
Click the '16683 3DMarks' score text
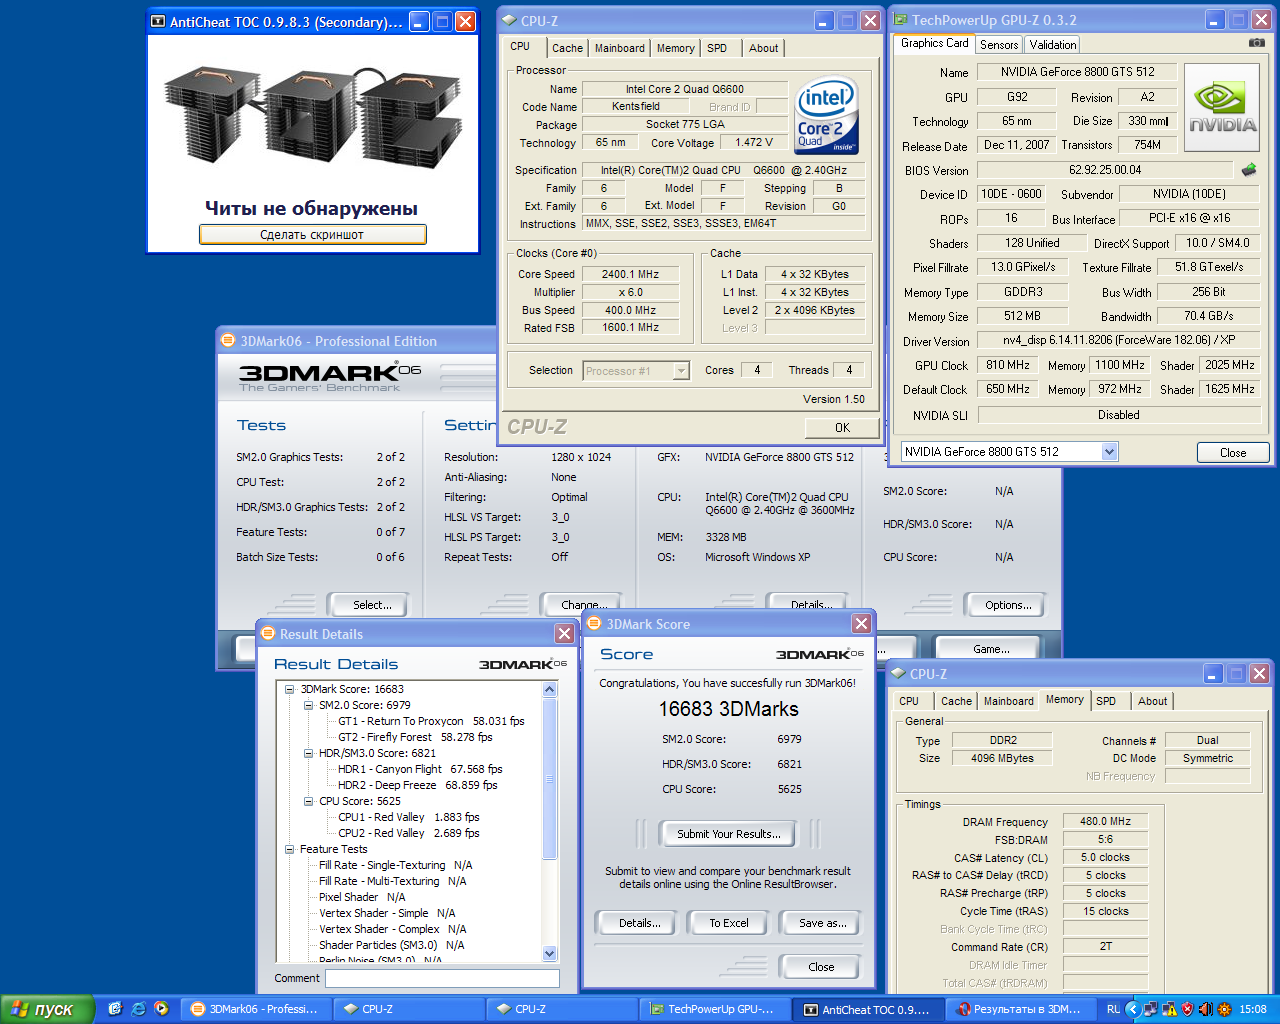[728, 709]
